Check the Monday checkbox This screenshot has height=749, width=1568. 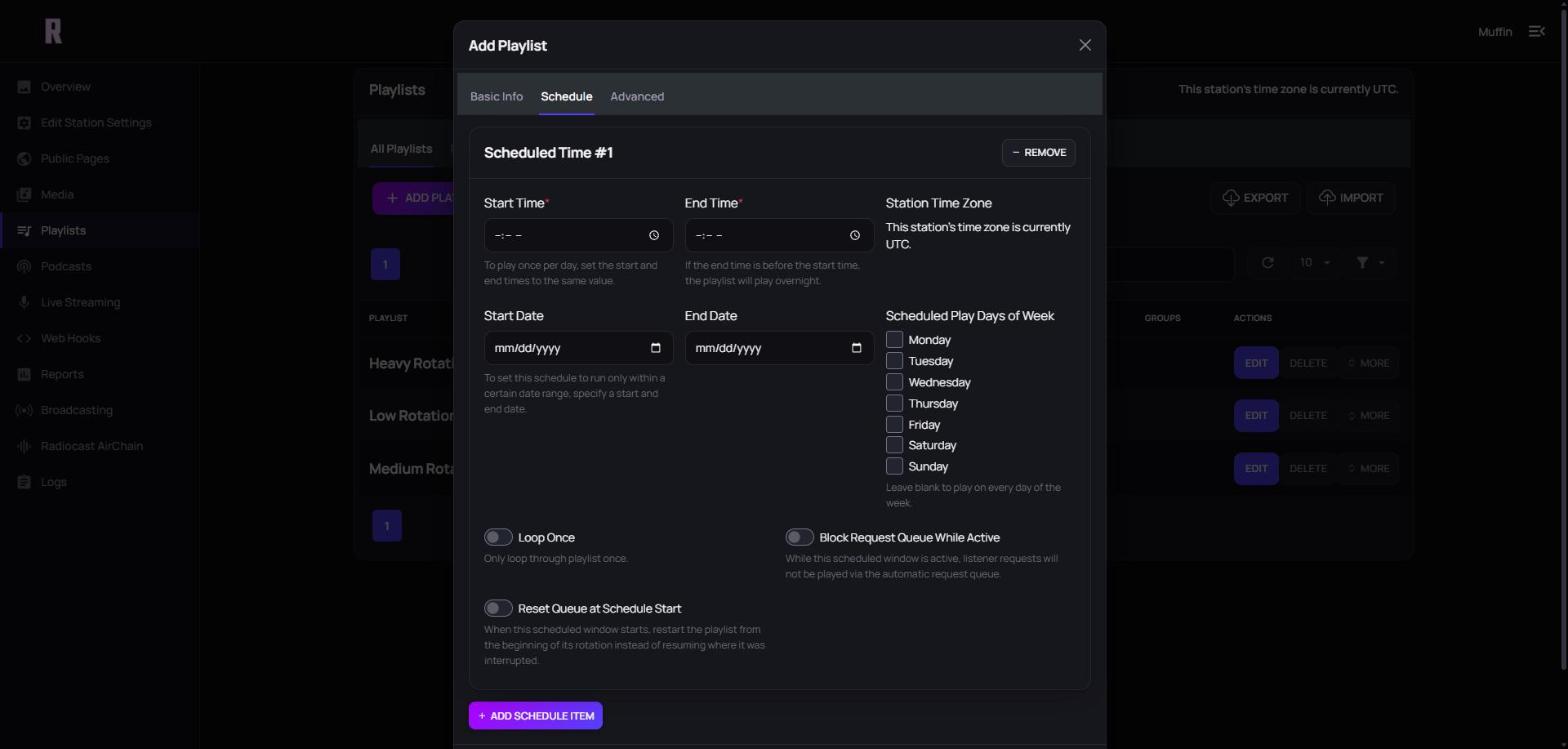tap(894, 340)
